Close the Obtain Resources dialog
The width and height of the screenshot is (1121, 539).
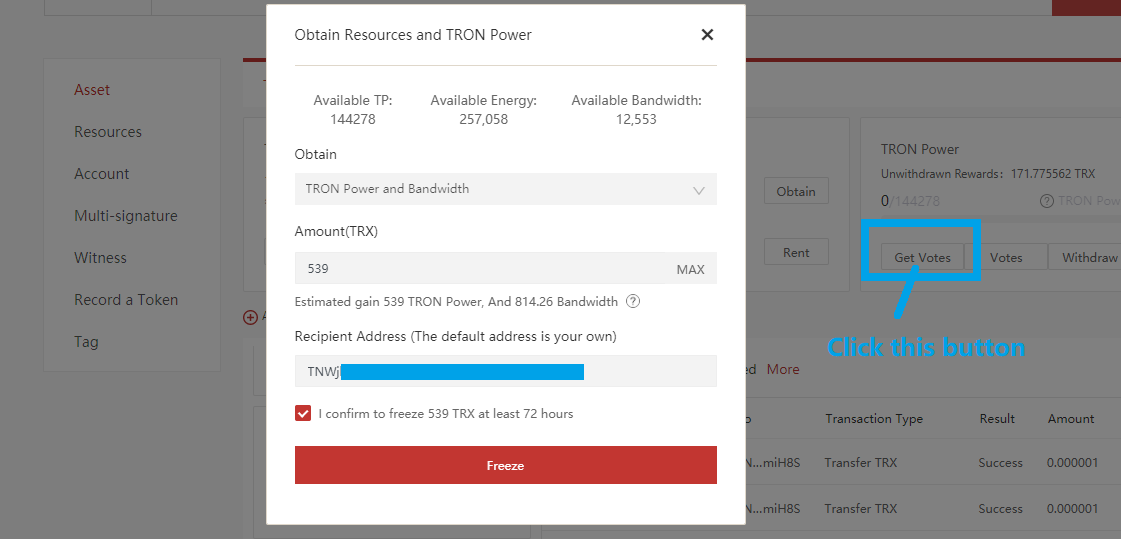707,34
